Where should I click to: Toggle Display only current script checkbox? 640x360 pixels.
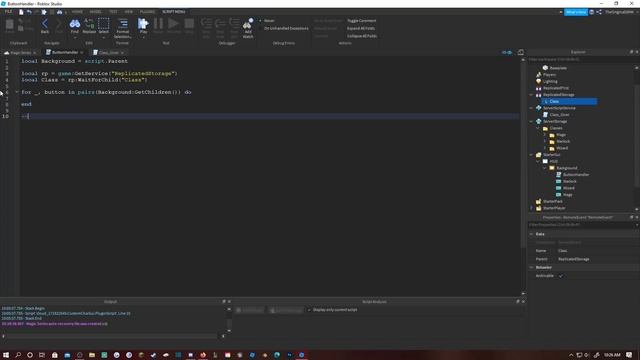click(x=309, y=310)
